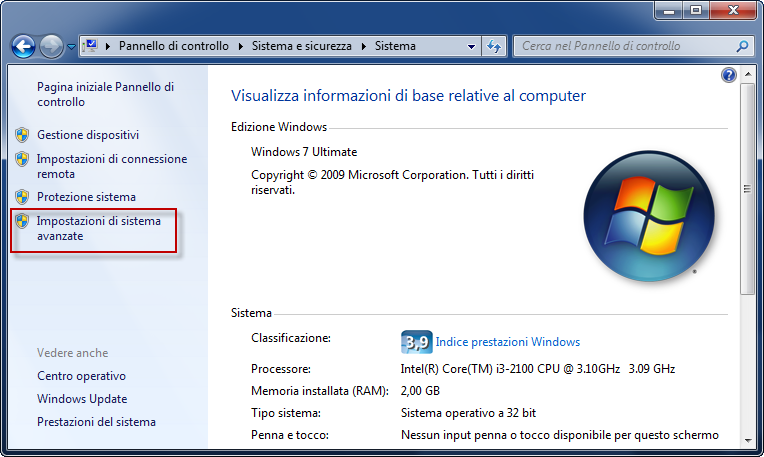Screen dimensions: 764x457
Task: Click the vertical scrollbar down arrow
Action: 748,441
